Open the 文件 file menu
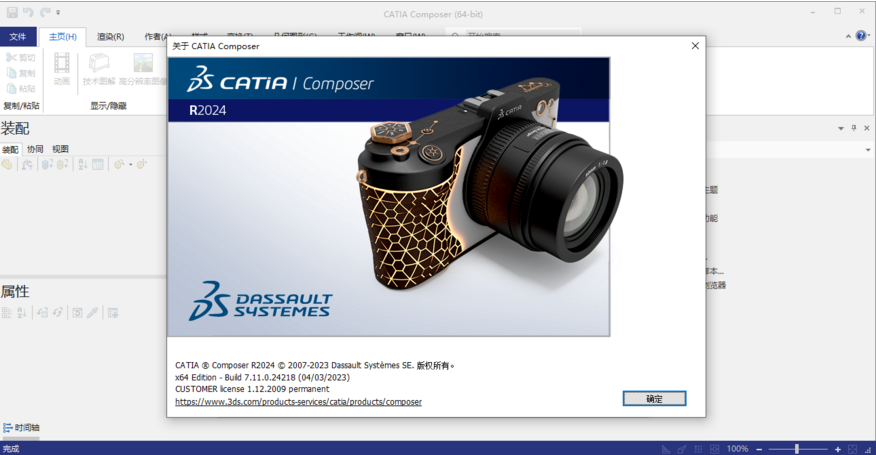Viewport: 876px width, 455px height. (18, 37)
